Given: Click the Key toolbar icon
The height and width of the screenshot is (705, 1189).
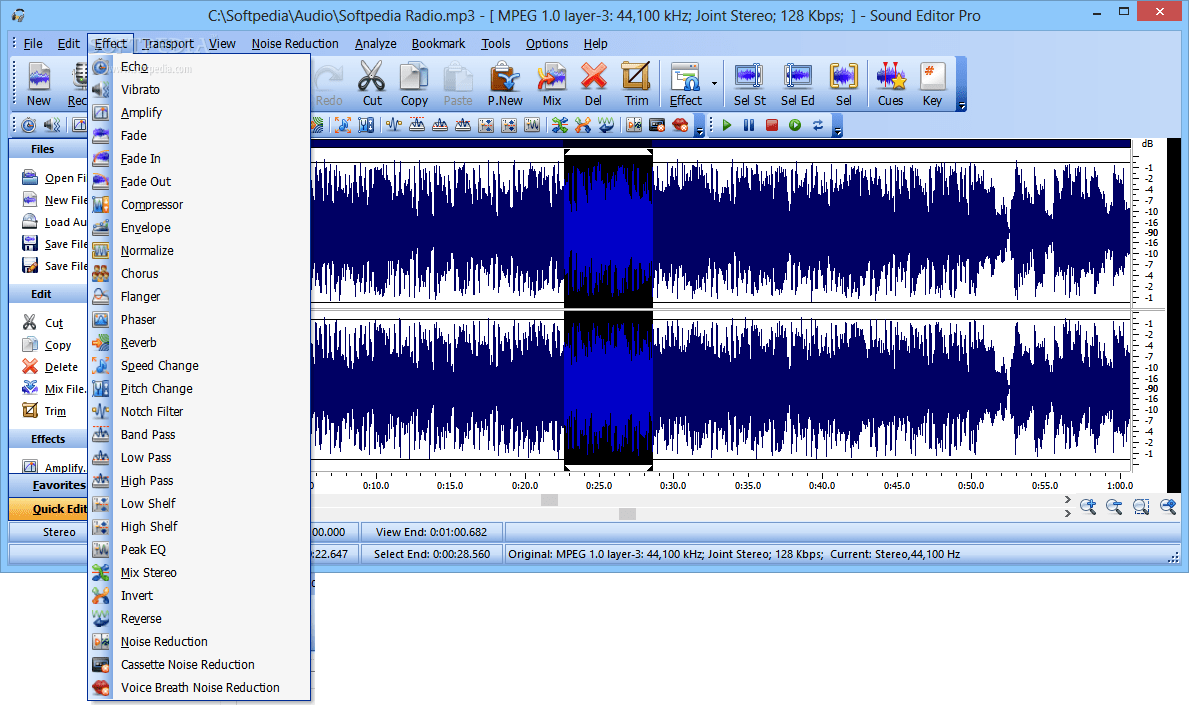Looking at the screenshot, I should [x=932, y=83].
